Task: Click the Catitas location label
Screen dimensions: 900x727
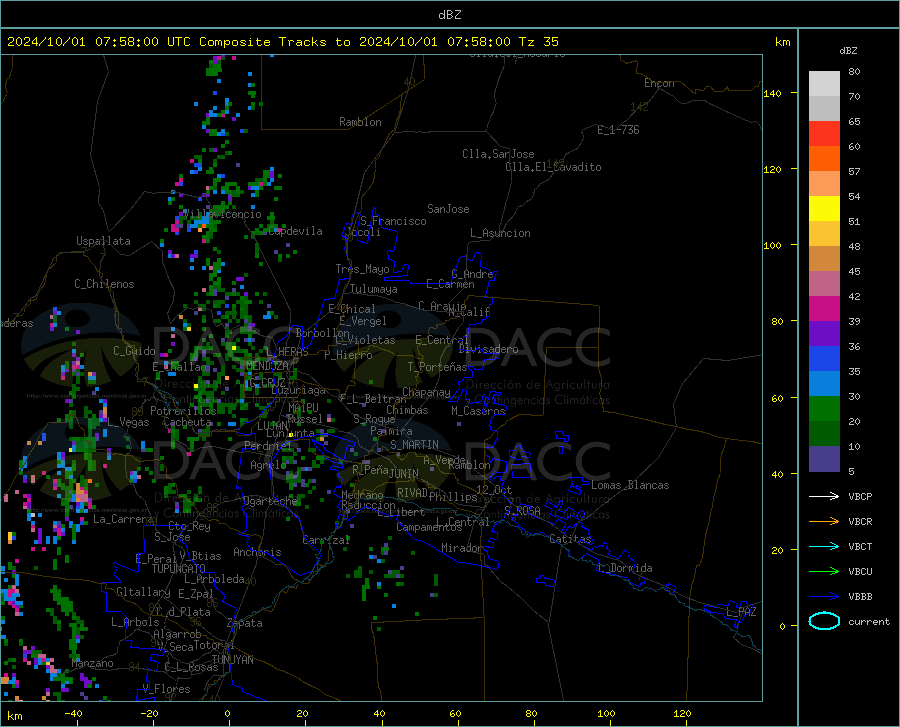Action: point(570,539)
